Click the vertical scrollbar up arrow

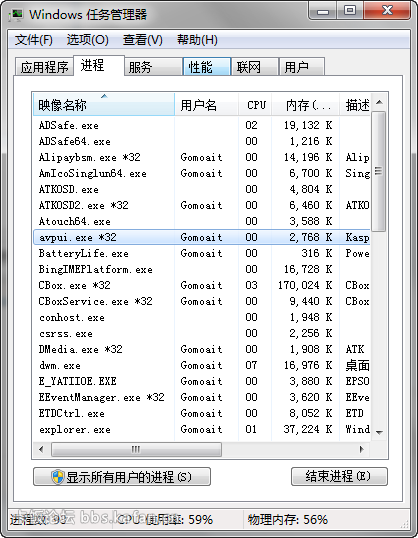pyautogui.click(x=379, y=102)
